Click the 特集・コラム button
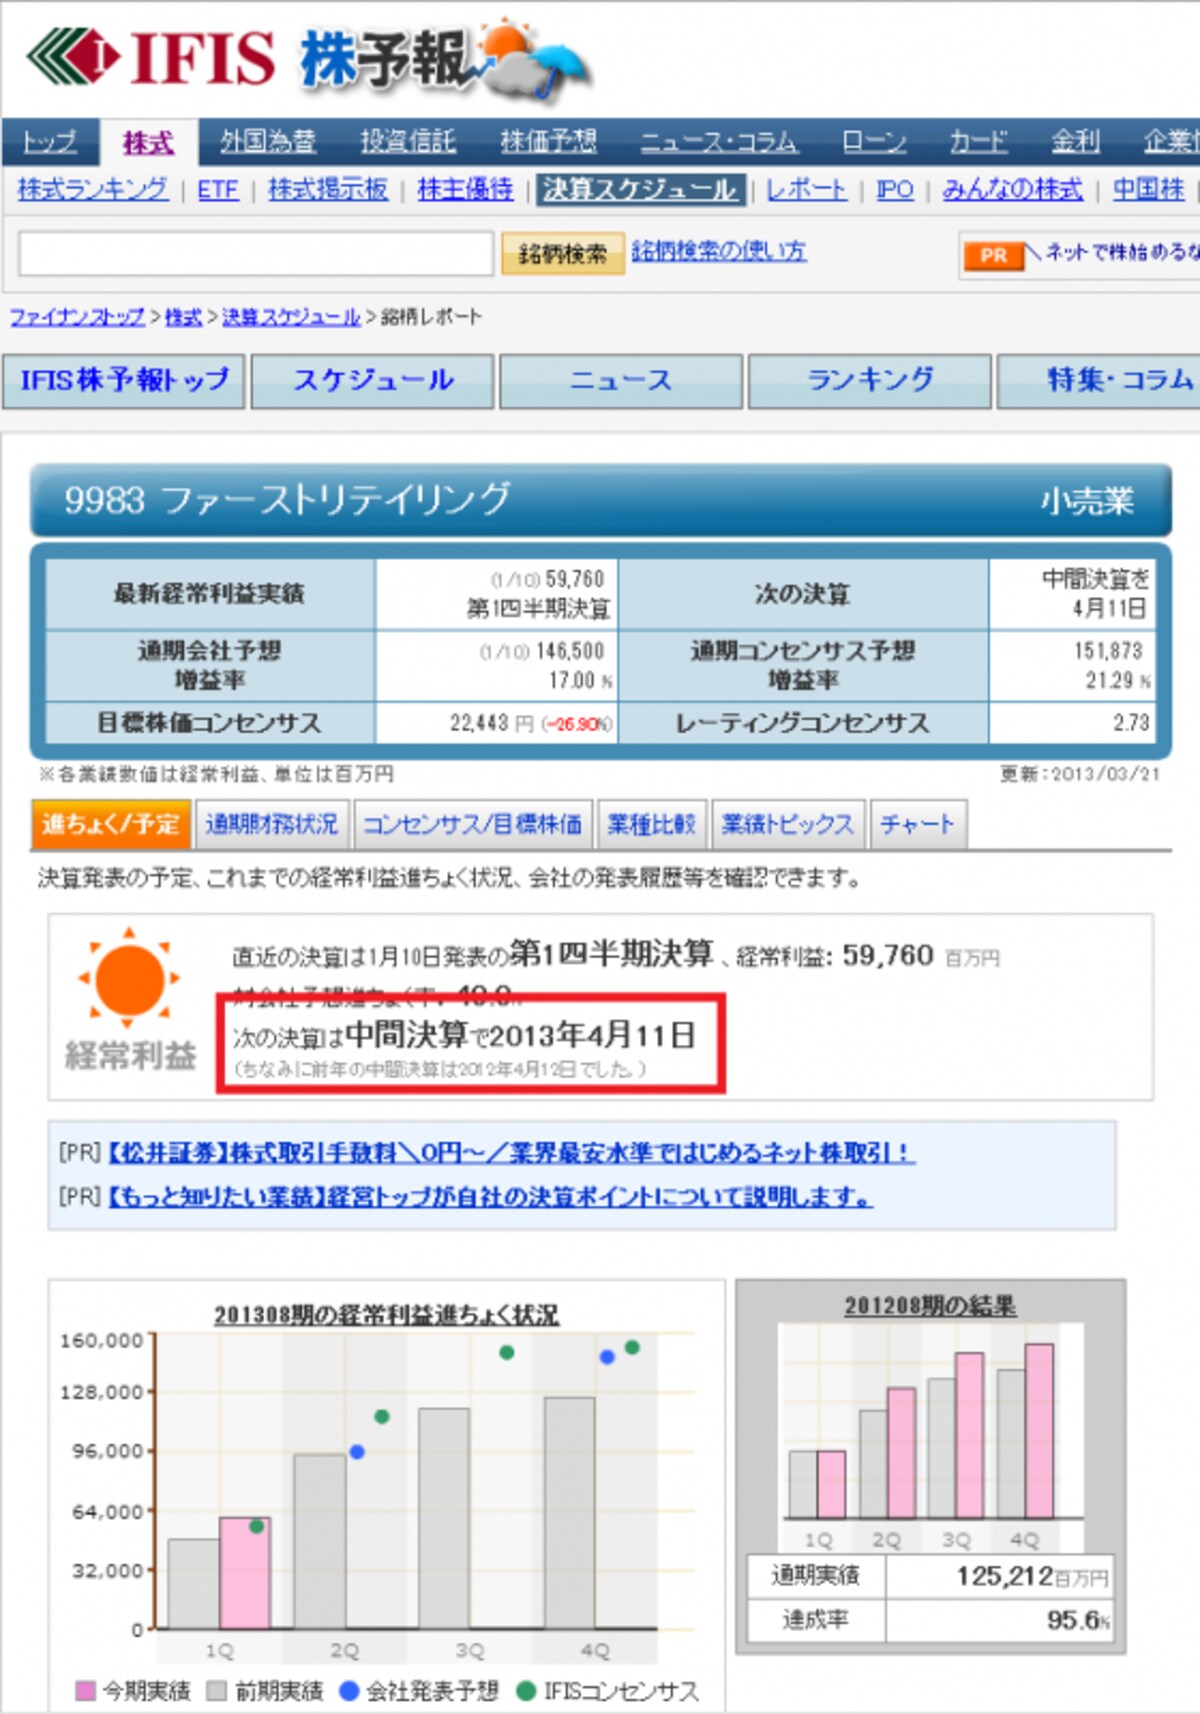Screen dimensions: 1200x1714 point(1099,381)
